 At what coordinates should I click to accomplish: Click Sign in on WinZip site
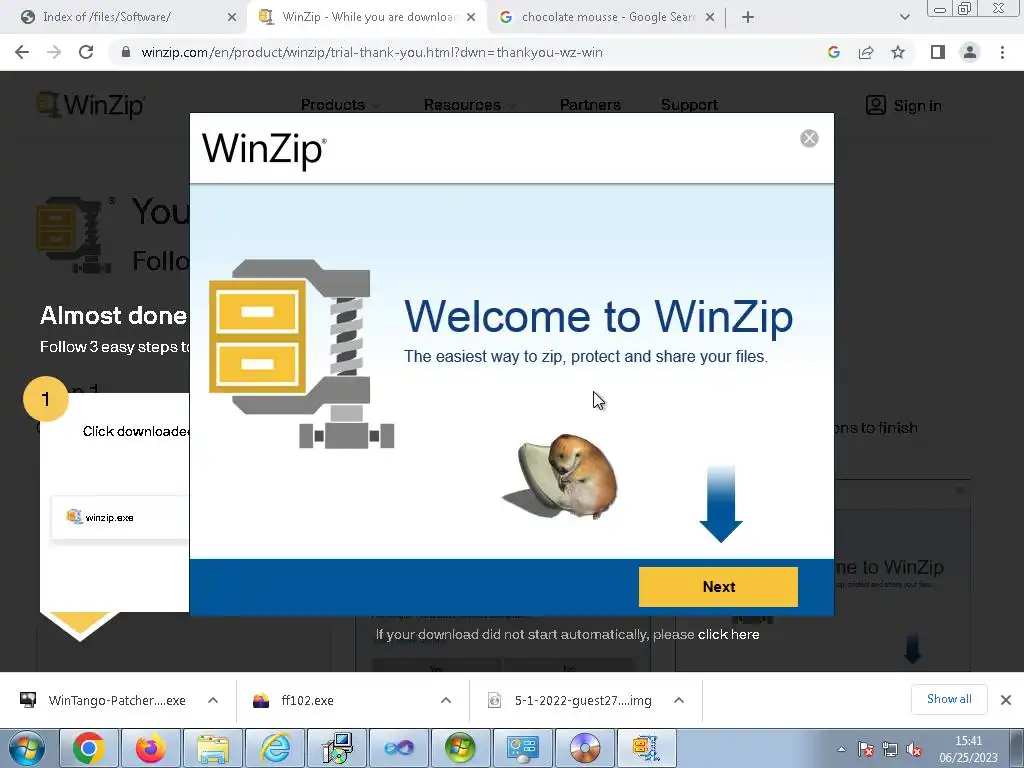pos(904,105)
